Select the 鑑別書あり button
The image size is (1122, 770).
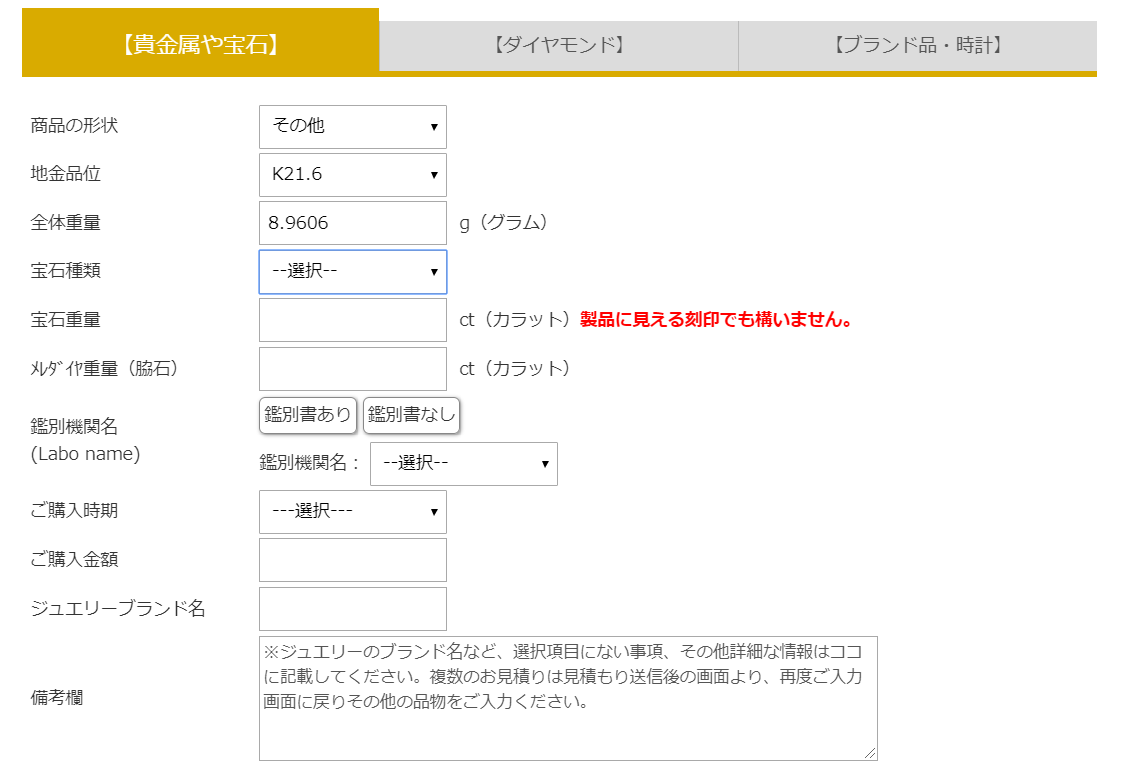(308, 415)
